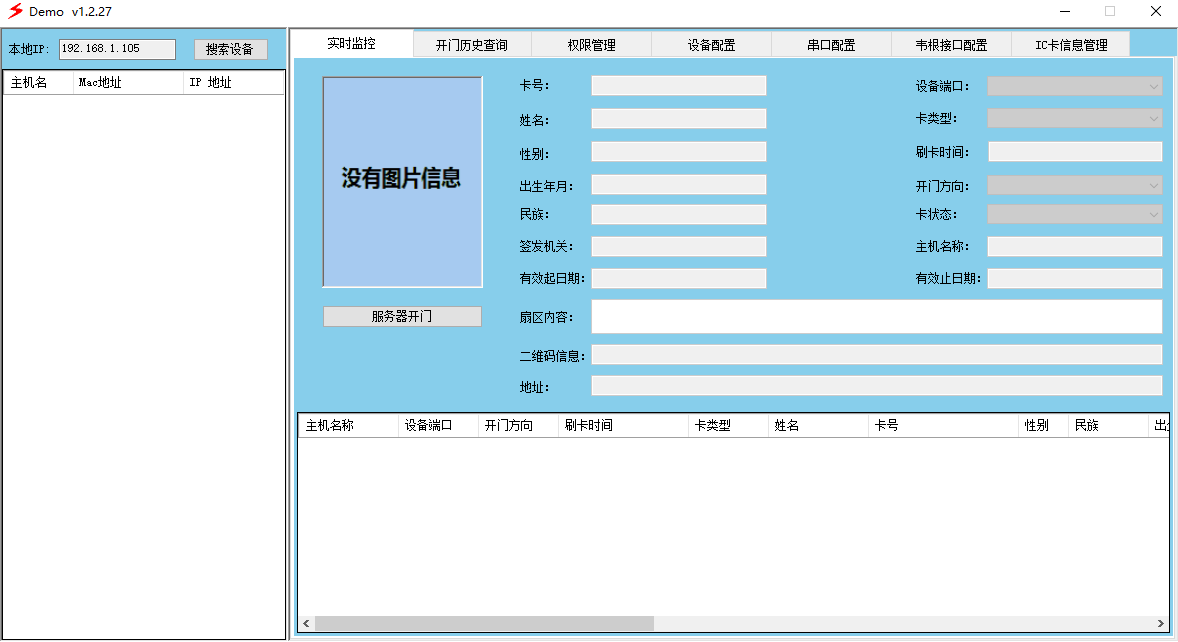Go to the 串口配置 tab
Viewport: 1178px width, 642px height.
tap(831, 45)
